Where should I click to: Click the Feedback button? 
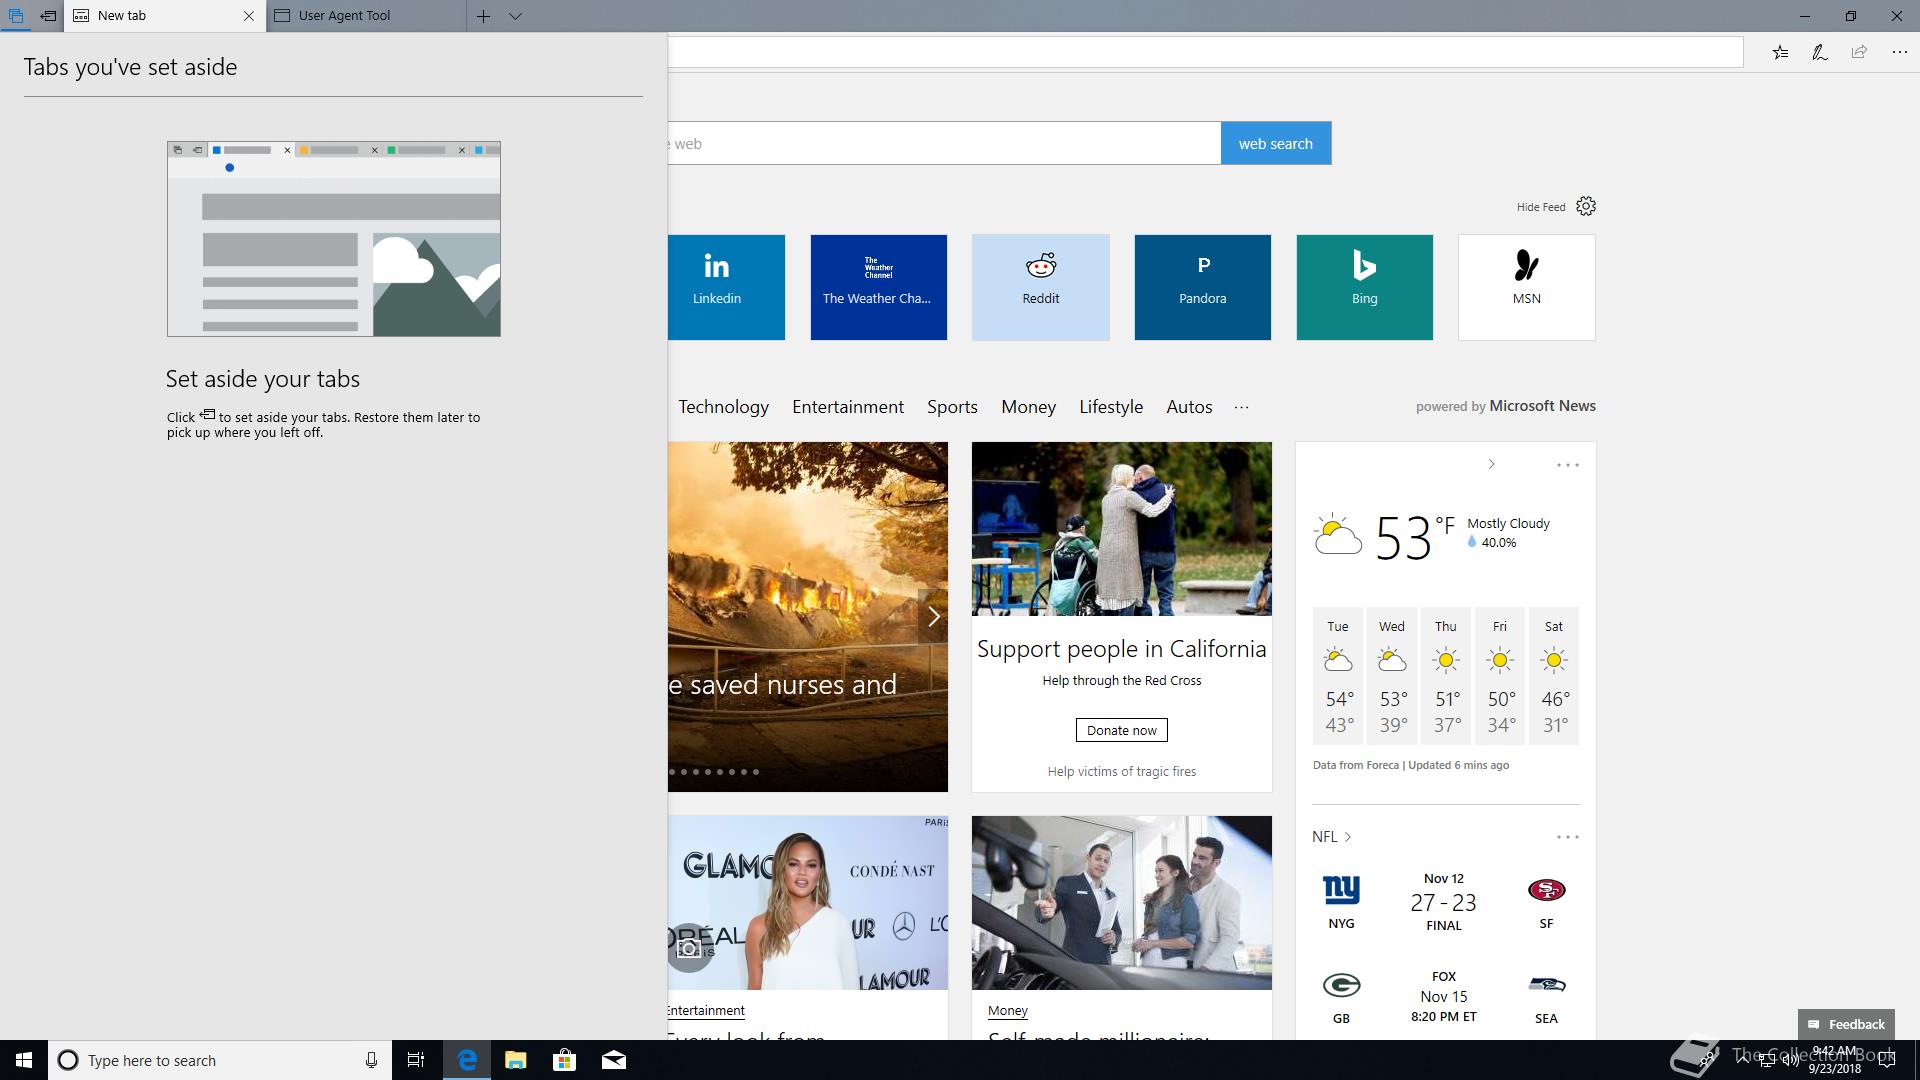click(1846, 1024)
